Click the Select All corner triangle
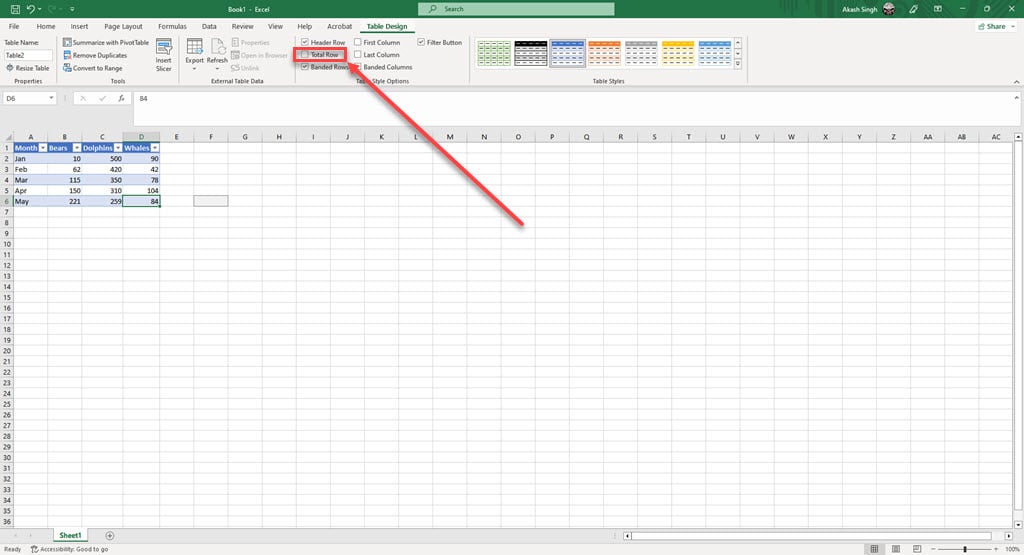Screen dimensions: 1024x555 [7, 137]
